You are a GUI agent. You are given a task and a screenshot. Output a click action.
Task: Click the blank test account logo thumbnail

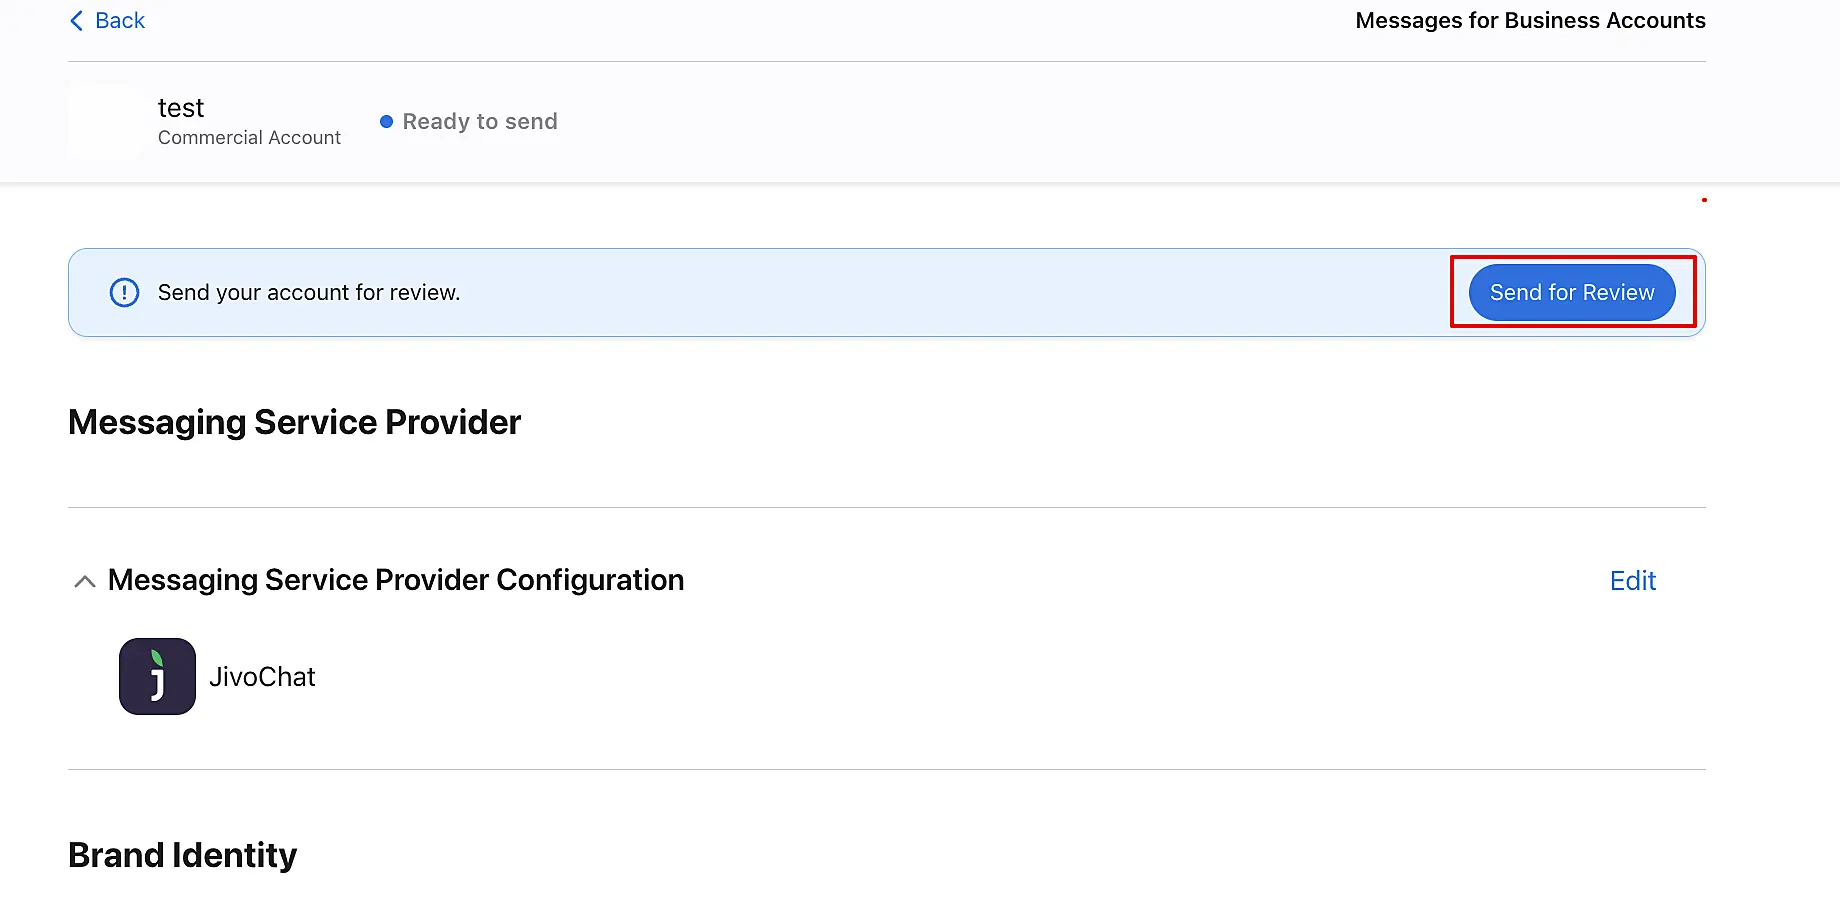pos(107,122)
